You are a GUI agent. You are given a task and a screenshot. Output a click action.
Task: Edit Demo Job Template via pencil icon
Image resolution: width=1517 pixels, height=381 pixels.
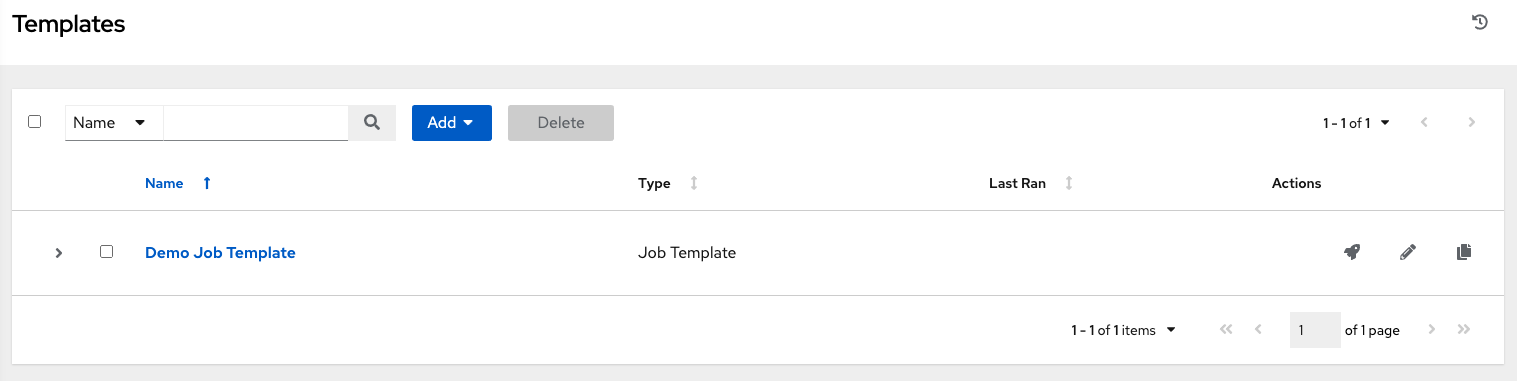pyautogui.click(x=1408, y=253)
